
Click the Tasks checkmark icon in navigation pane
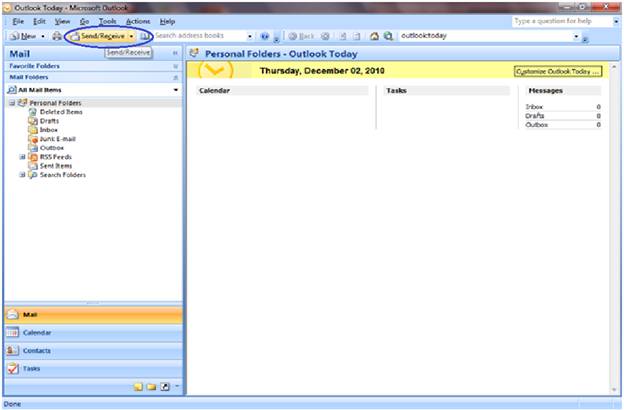12,368
